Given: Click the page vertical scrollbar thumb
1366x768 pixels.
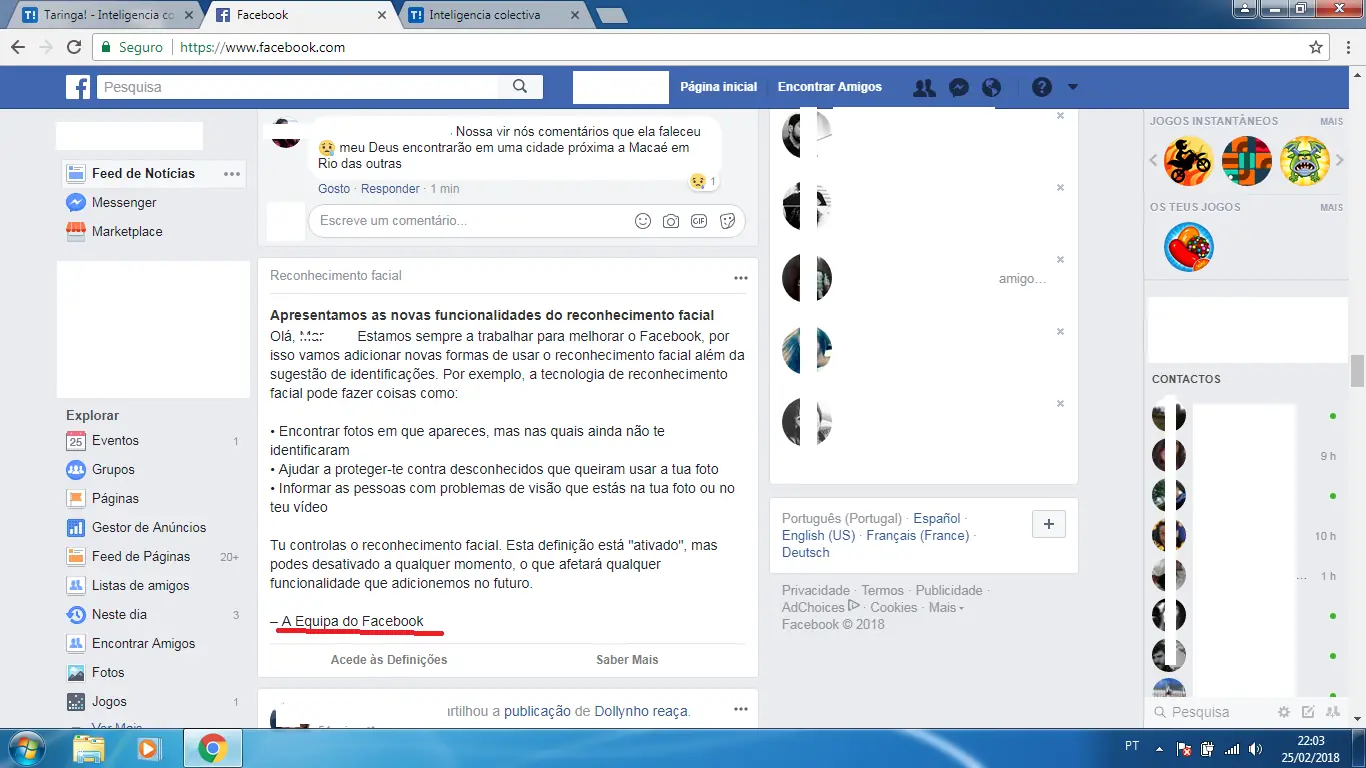Looking at the screenshot, I should 1357,370.
